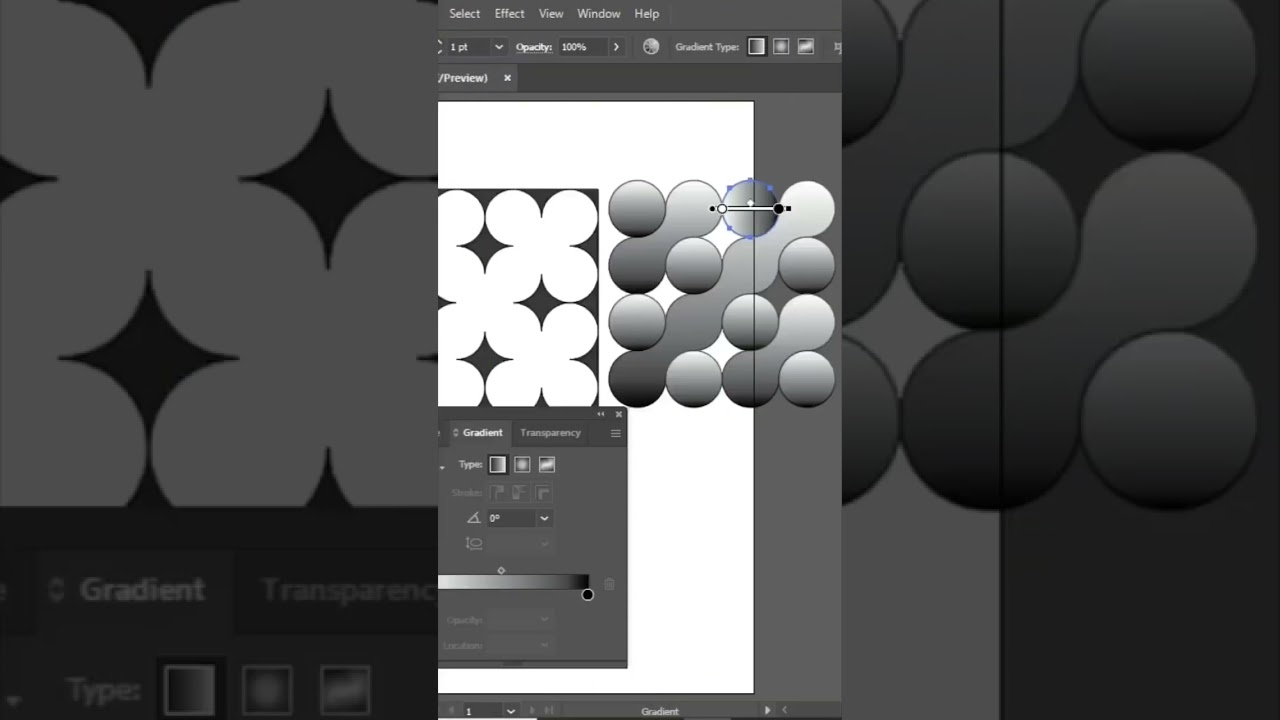Click black endpoint of gradient annotator on canvas

[x=778, y=209]
